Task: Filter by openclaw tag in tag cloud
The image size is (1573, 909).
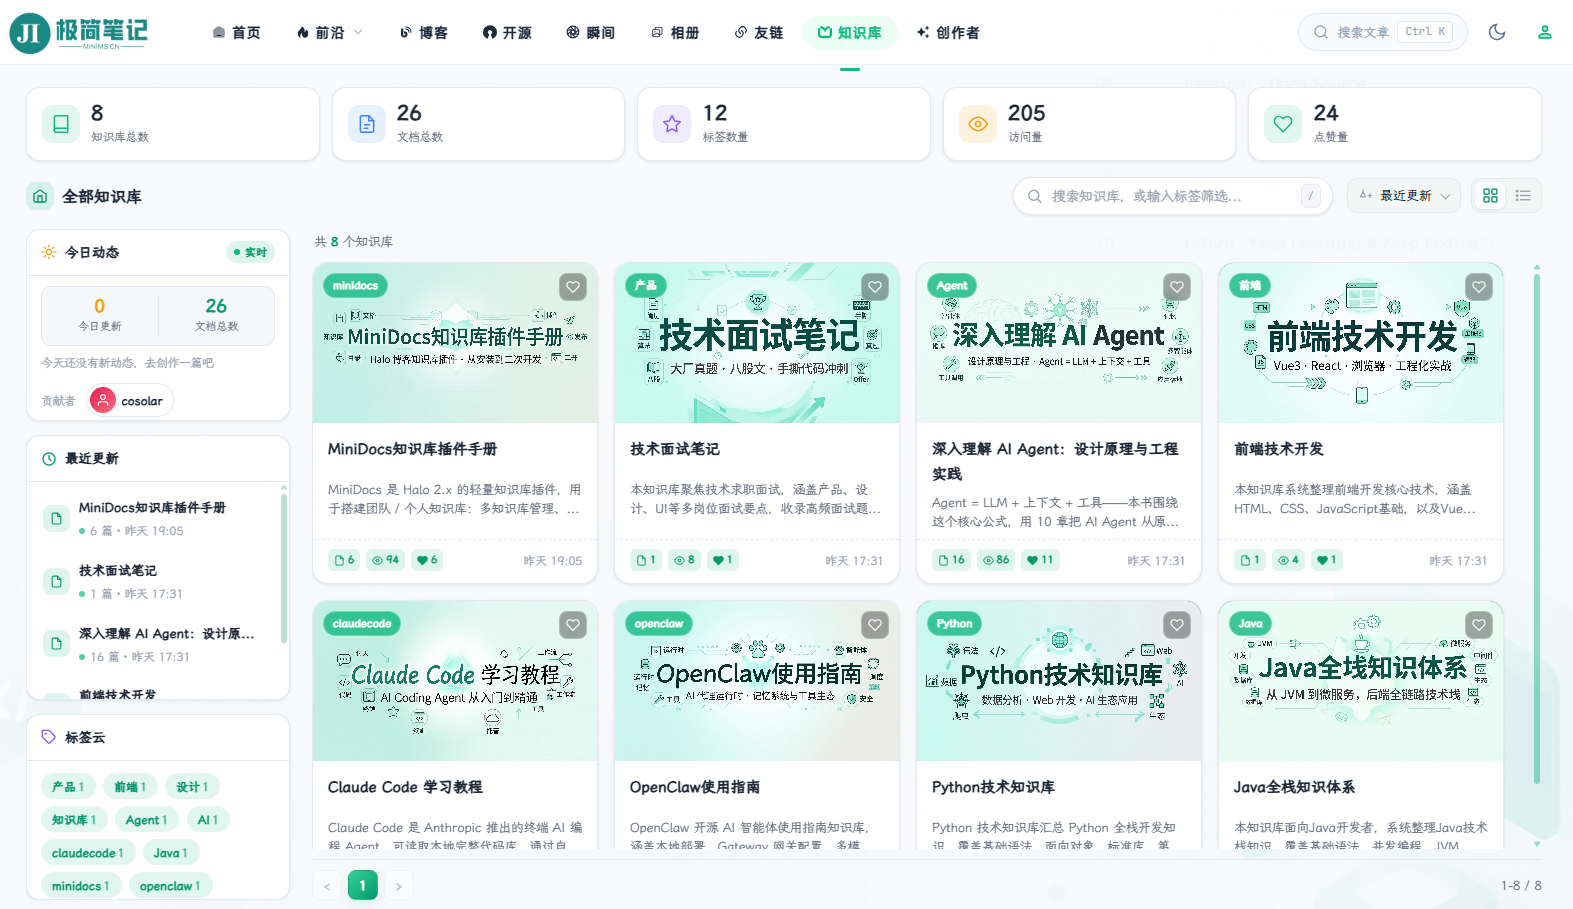Action: coord(170,886)
